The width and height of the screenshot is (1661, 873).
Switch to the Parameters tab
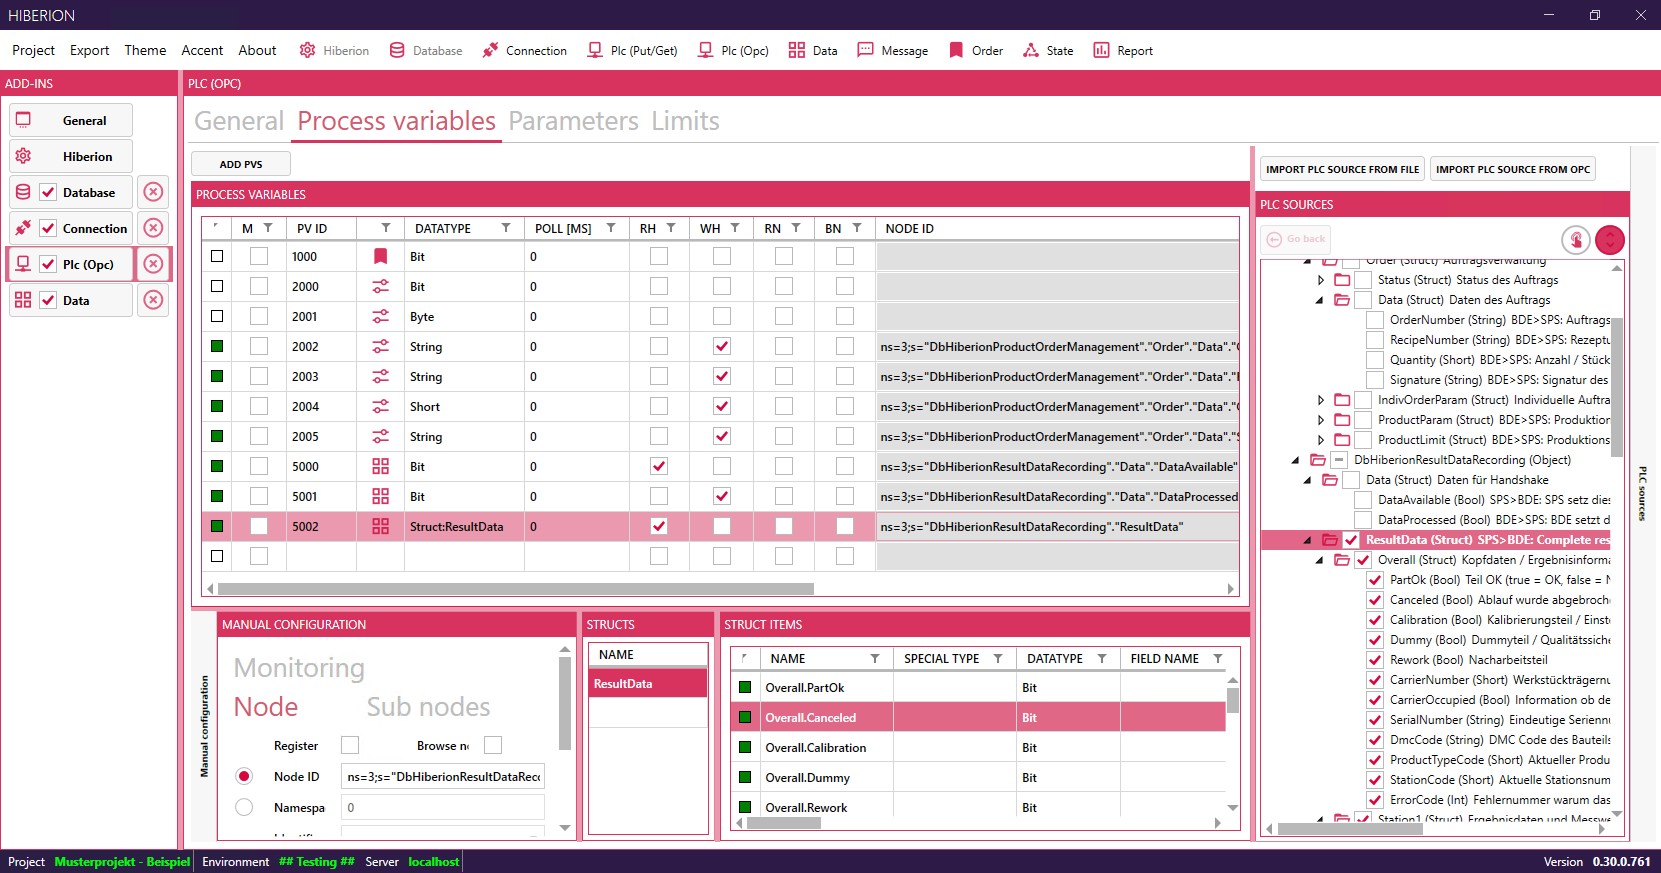573,121
